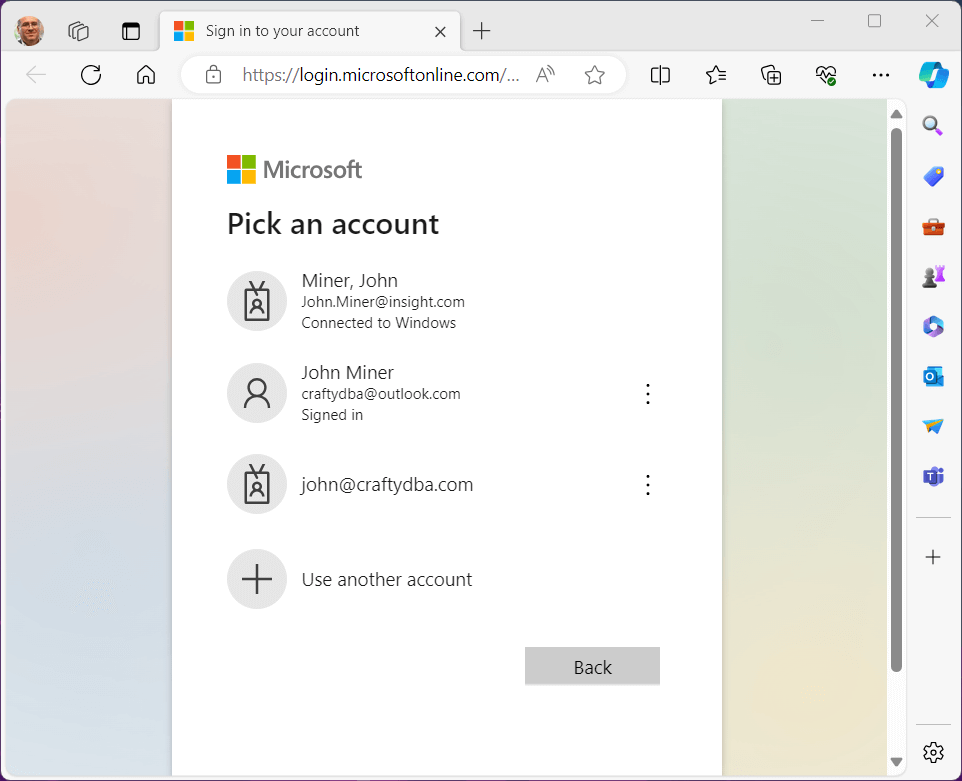Open a new browser tab
Image resolution: width=962 pixels, height=781 pixels.
482,31
